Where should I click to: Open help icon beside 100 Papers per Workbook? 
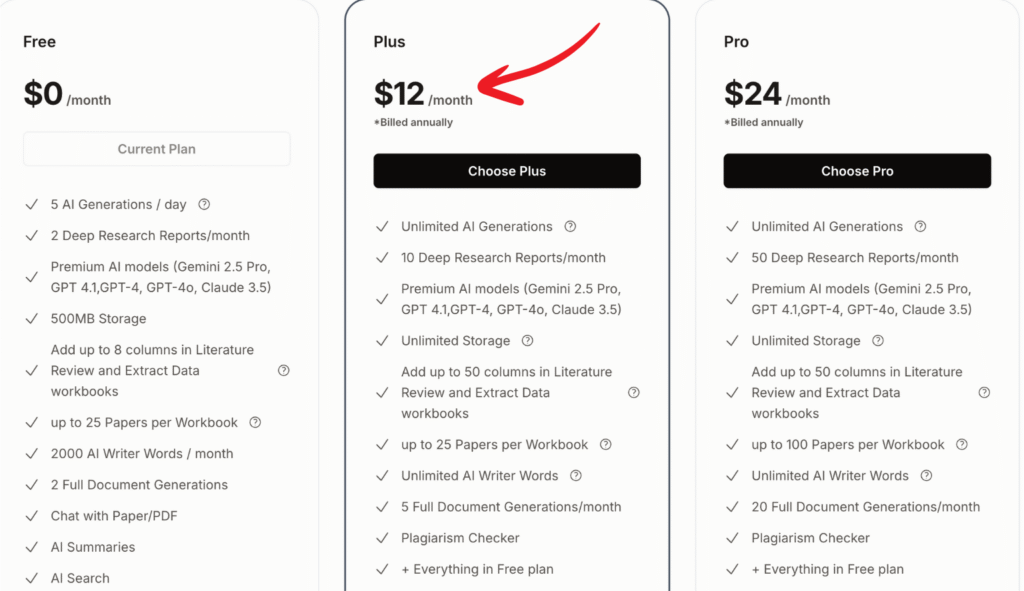961,444
